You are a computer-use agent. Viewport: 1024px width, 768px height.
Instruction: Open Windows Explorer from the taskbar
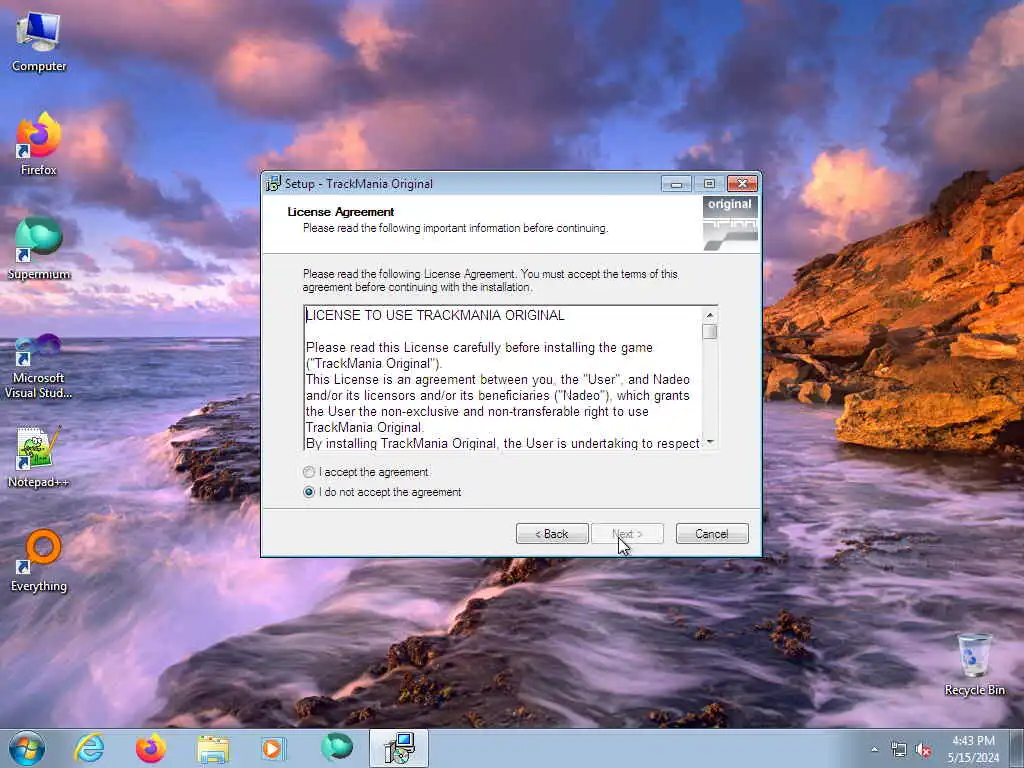[x=213, y=748]
